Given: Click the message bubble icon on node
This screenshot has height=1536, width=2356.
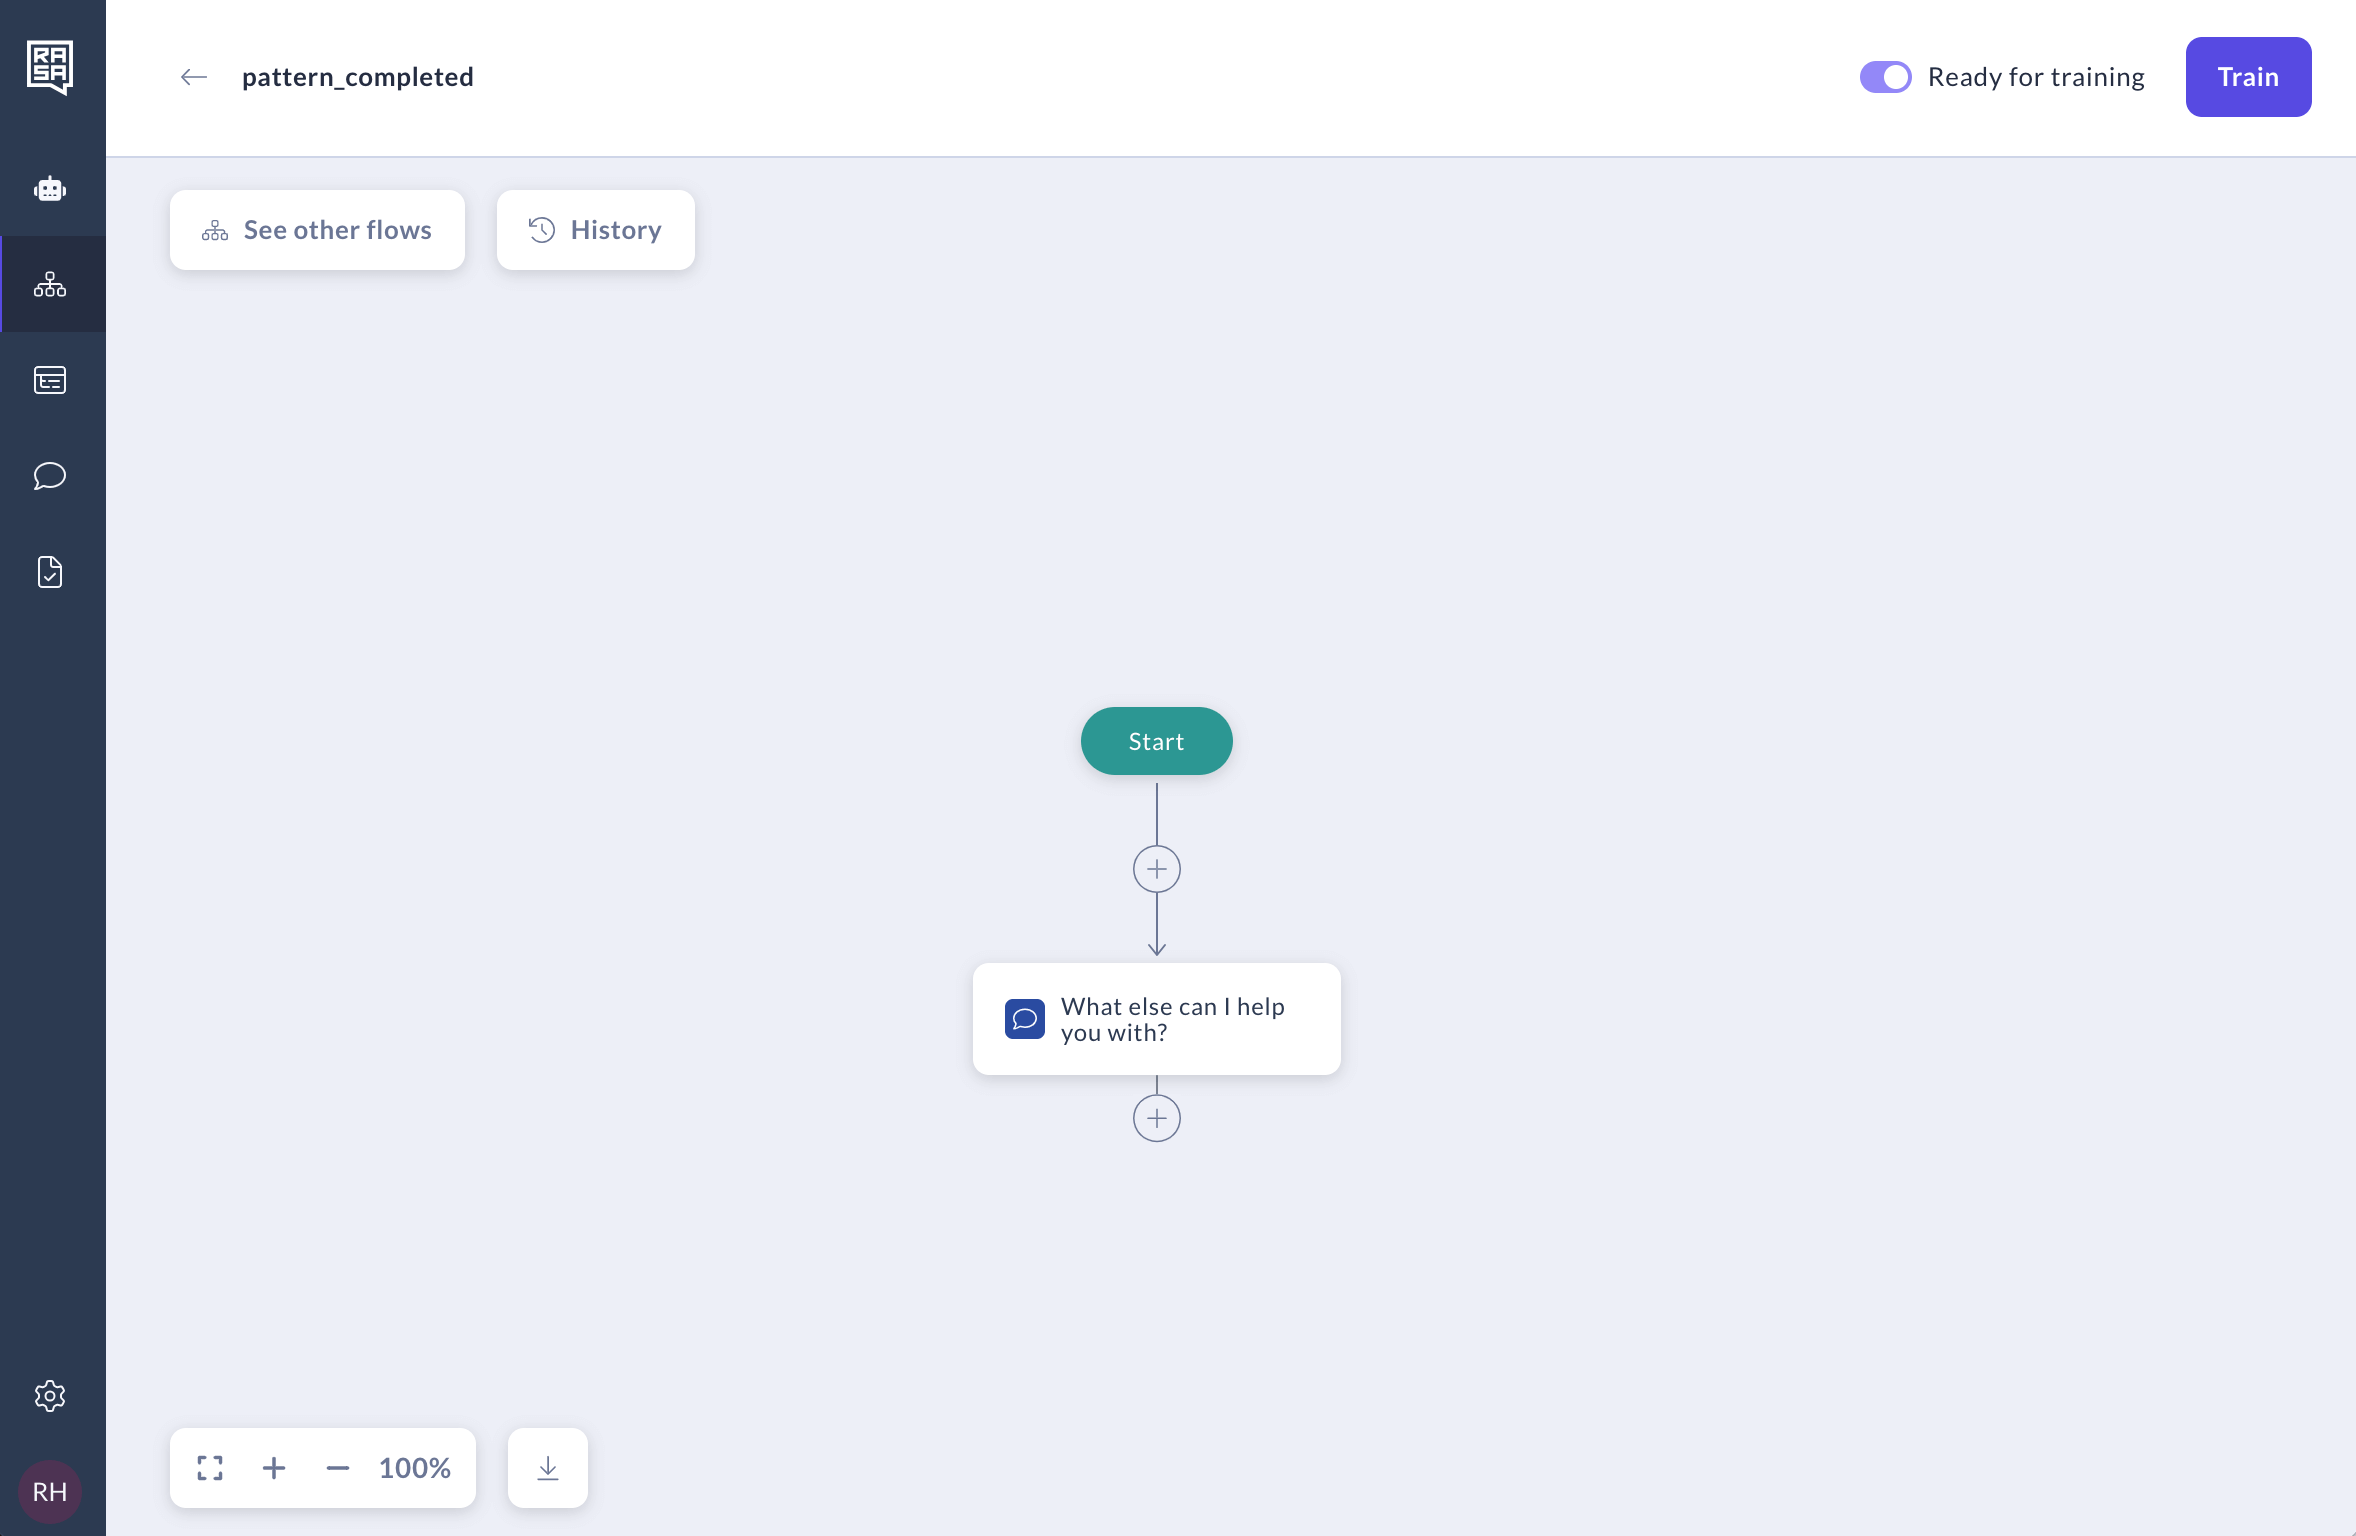Looking at the screenshot, I should tap(1023, 1017).
